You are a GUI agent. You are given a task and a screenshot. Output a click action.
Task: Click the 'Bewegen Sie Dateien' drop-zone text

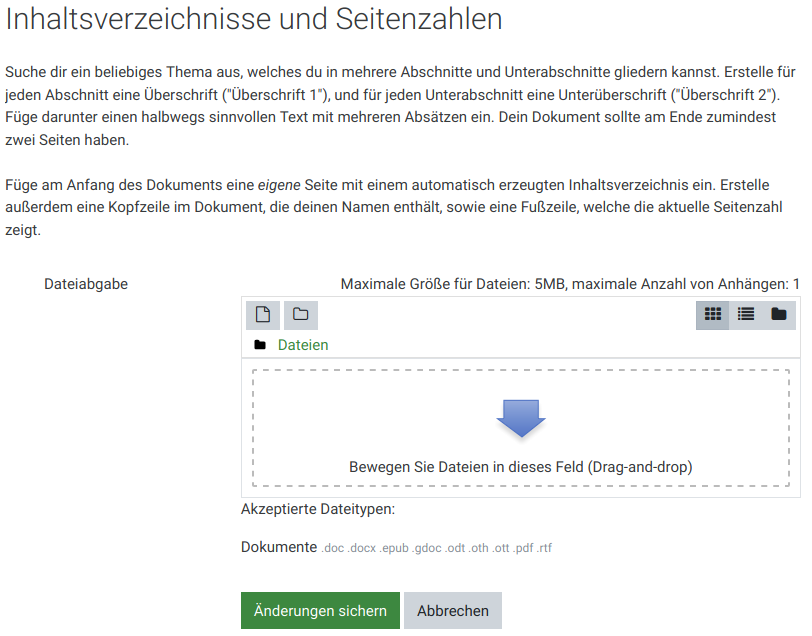520,467
